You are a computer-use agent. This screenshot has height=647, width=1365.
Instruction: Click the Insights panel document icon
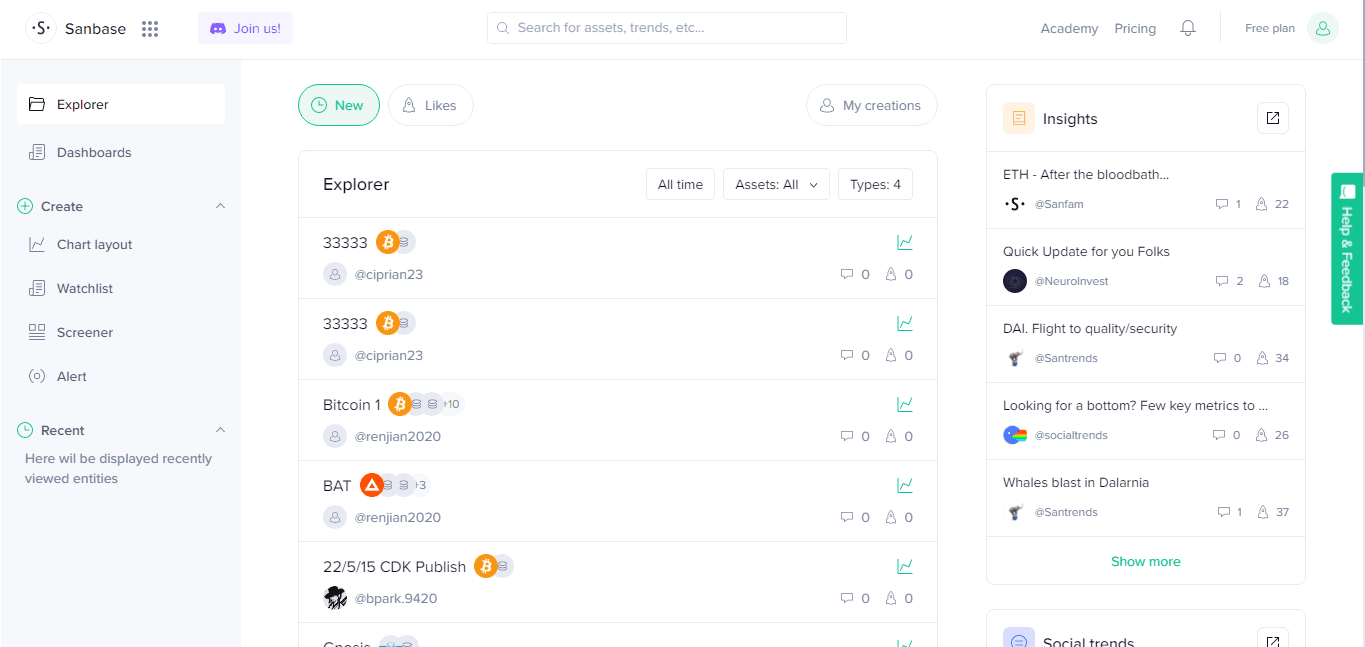1019,118
